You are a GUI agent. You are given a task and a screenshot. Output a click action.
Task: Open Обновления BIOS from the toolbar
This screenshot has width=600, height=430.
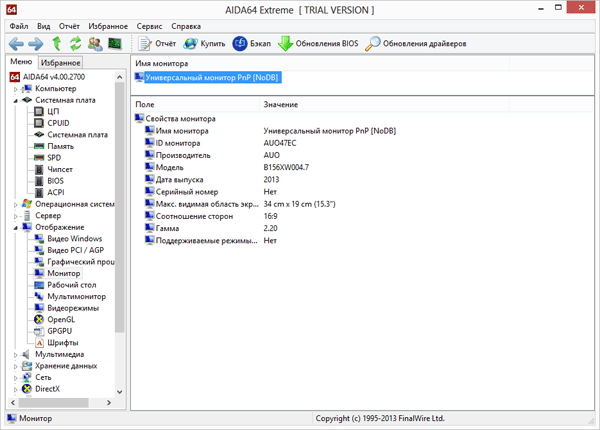[x=318, y=44]
